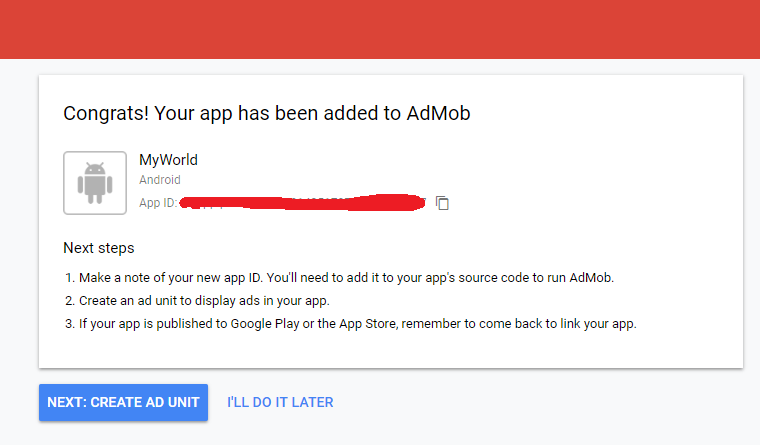Click the Next steps heading
Viewport: 760px width, 445px height.
99,248
